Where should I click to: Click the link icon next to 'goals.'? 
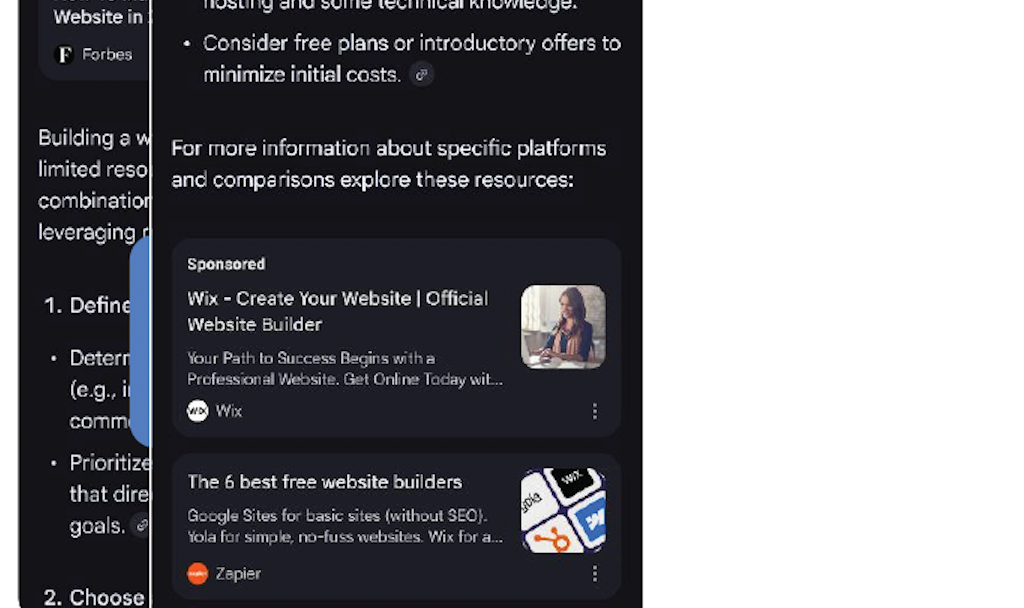141,525
